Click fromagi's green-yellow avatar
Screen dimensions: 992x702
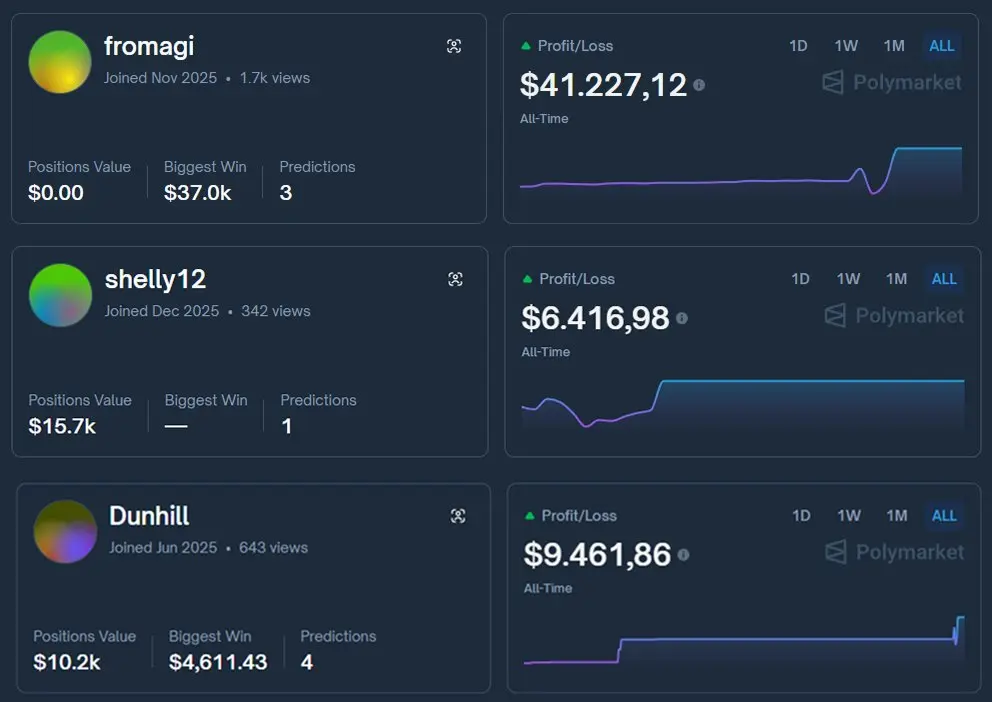pos(60,62)
